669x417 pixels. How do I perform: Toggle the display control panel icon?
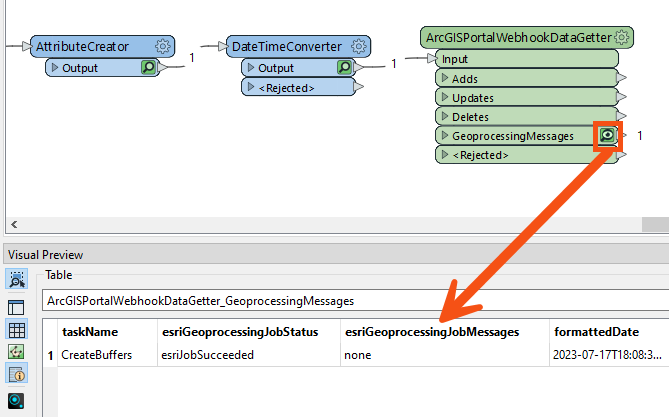pos(17,307)
